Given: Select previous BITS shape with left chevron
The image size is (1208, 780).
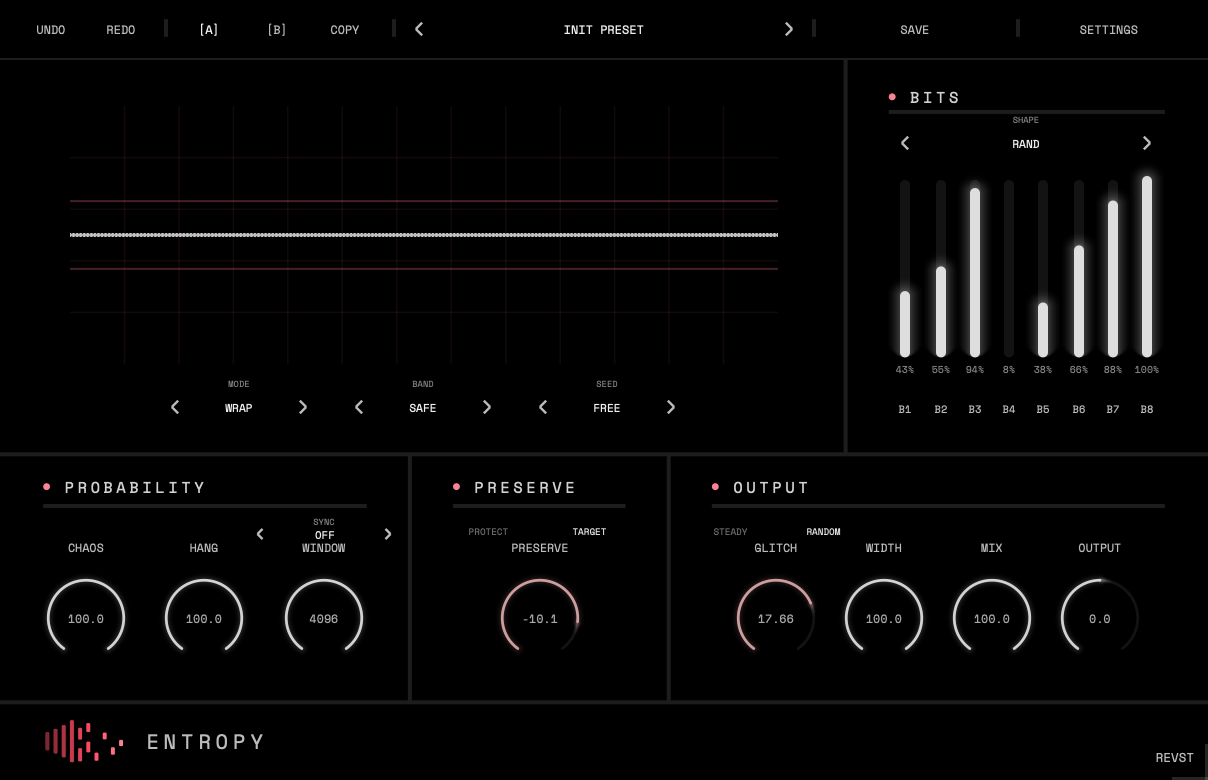Looking at the screenshot, I should [905, 143].
